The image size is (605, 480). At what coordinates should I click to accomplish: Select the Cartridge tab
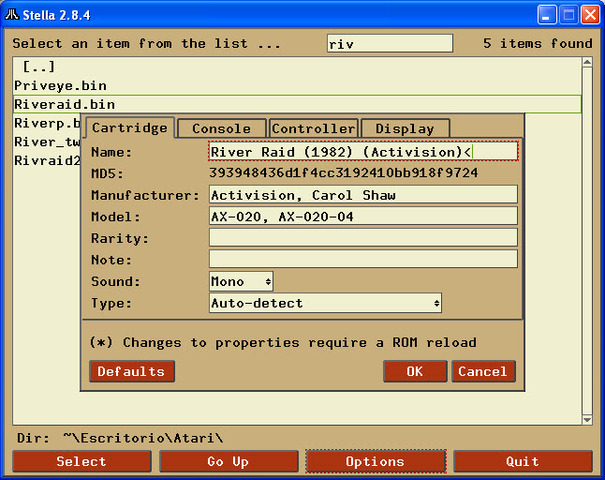129,128
